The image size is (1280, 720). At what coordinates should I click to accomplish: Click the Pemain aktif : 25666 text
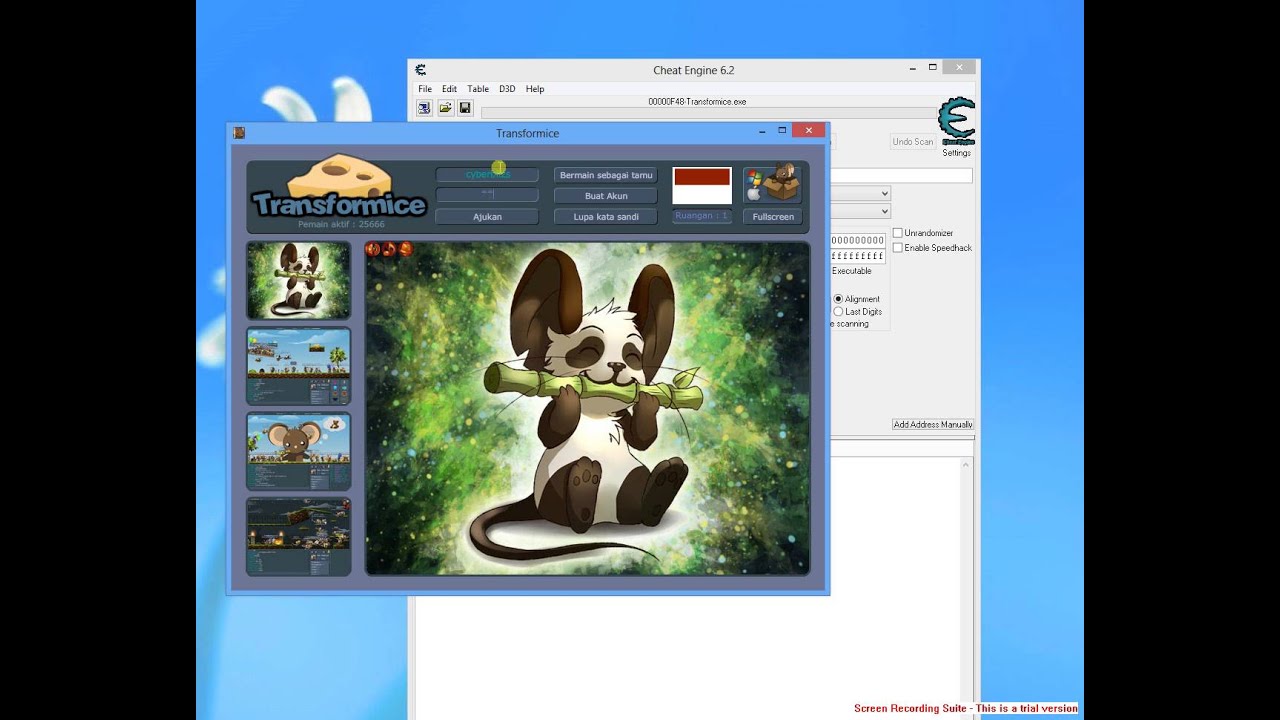(x=341, y=225)
